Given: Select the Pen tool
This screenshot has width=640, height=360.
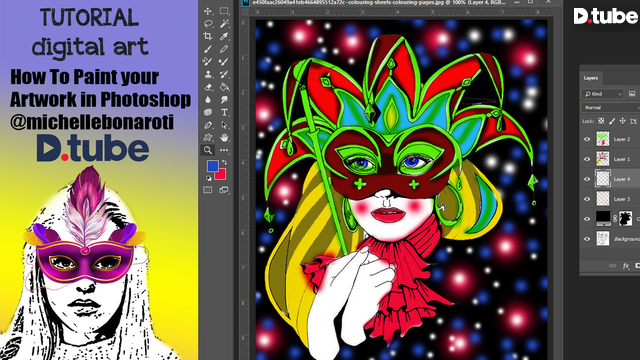Looking at the screenshot, I should point(208,125).
